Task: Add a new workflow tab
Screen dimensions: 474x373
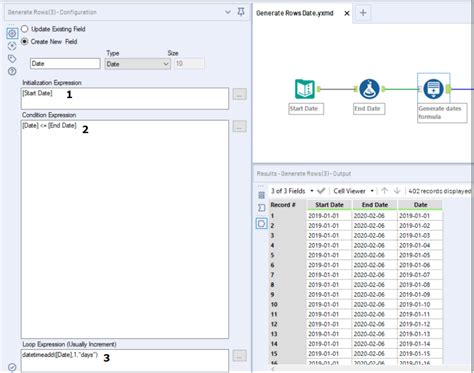Action: 363,13
